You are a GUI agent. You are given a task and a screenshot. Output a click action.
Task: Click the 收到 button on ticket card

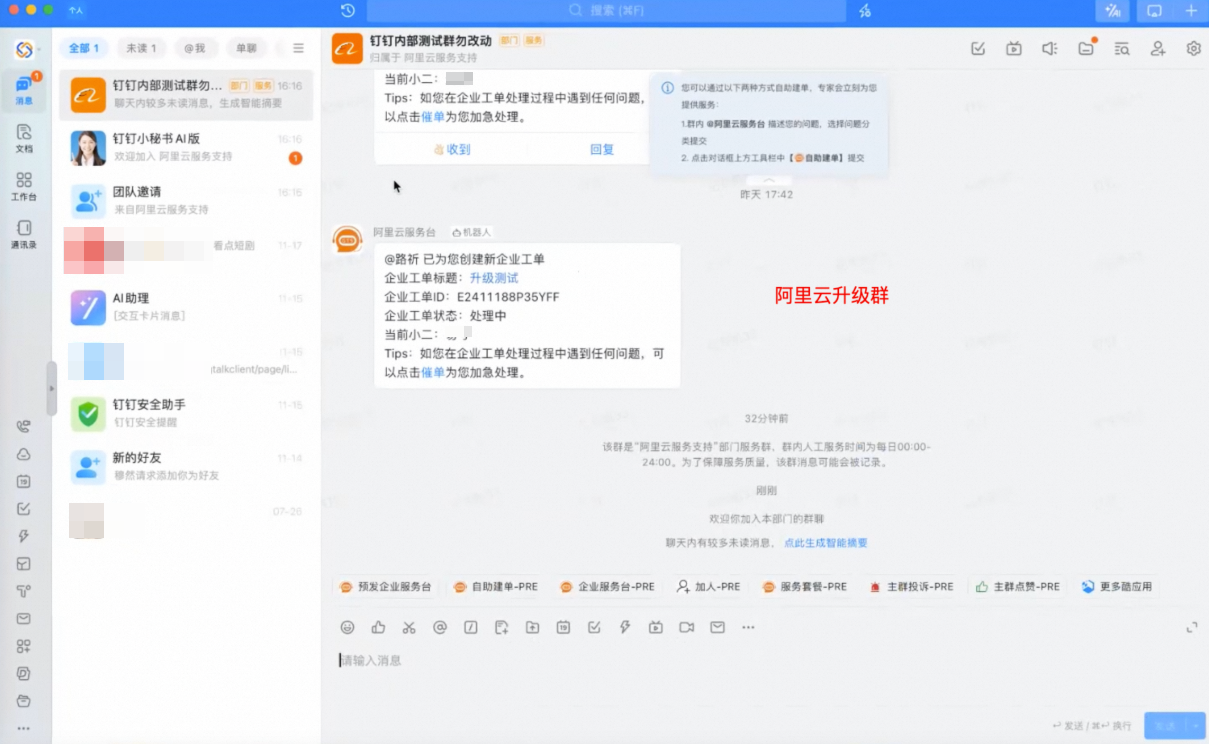tap(451, 149)
